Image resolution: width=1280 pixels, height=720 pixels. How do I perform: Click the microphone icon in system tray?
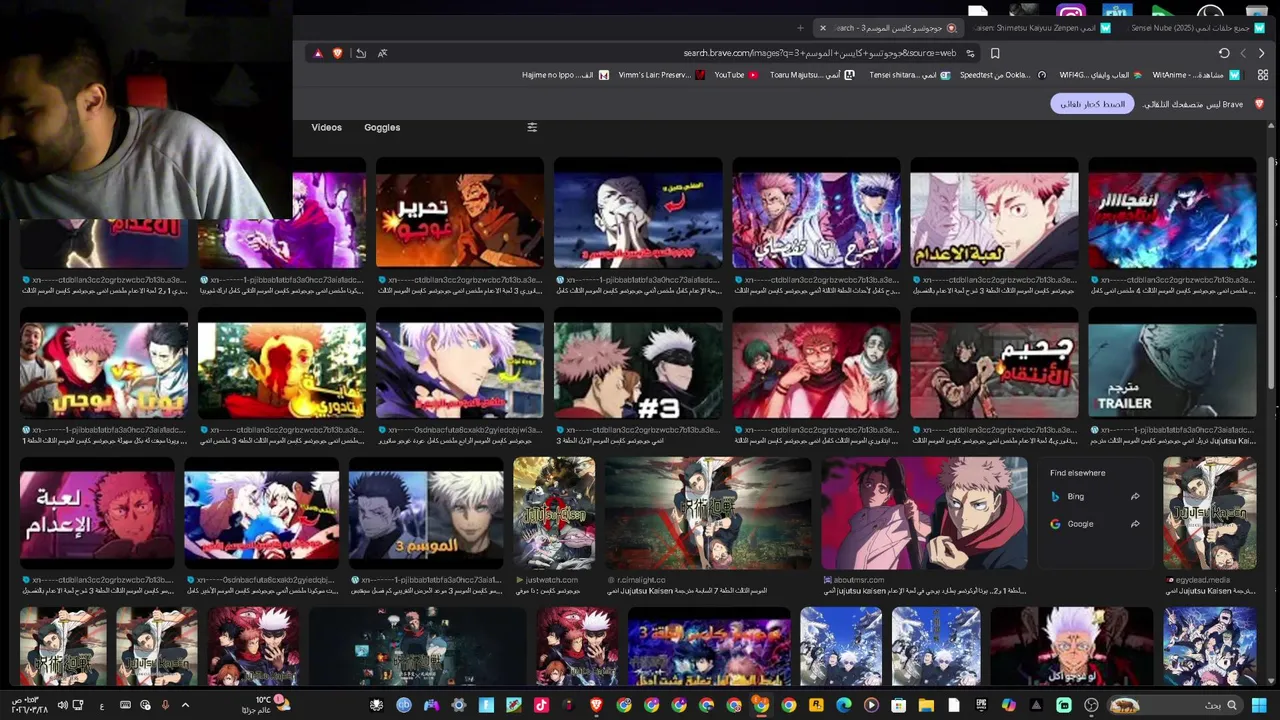pos(165,705)
